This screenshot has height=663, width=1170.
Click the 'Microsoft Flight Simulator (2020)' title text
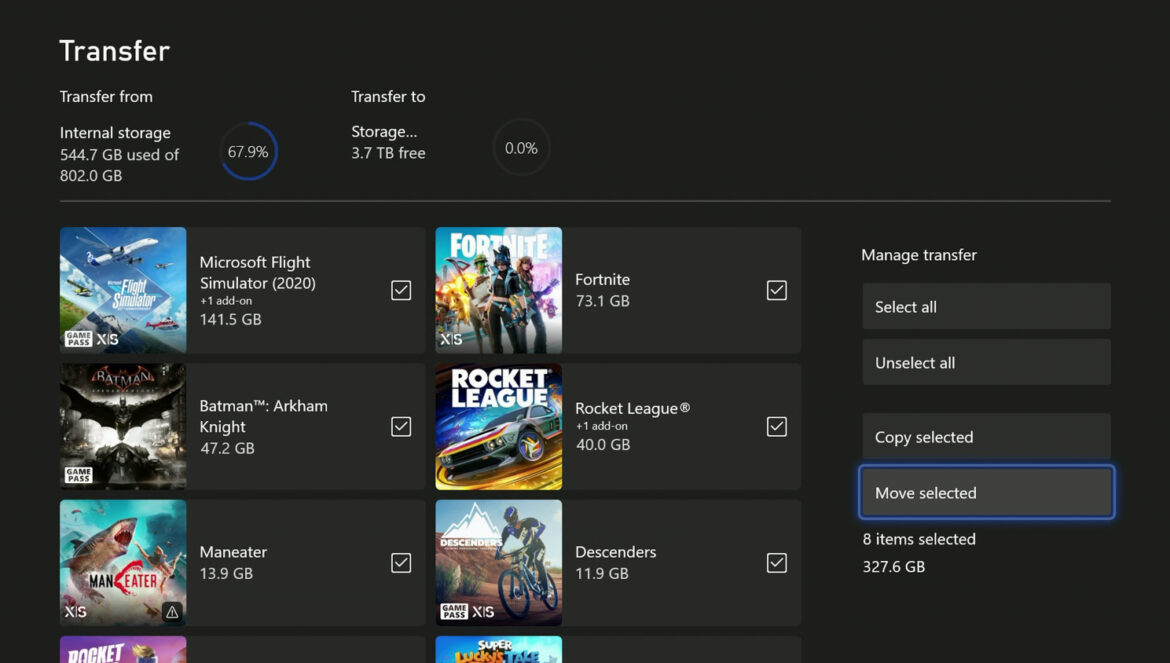coord(257,273)
